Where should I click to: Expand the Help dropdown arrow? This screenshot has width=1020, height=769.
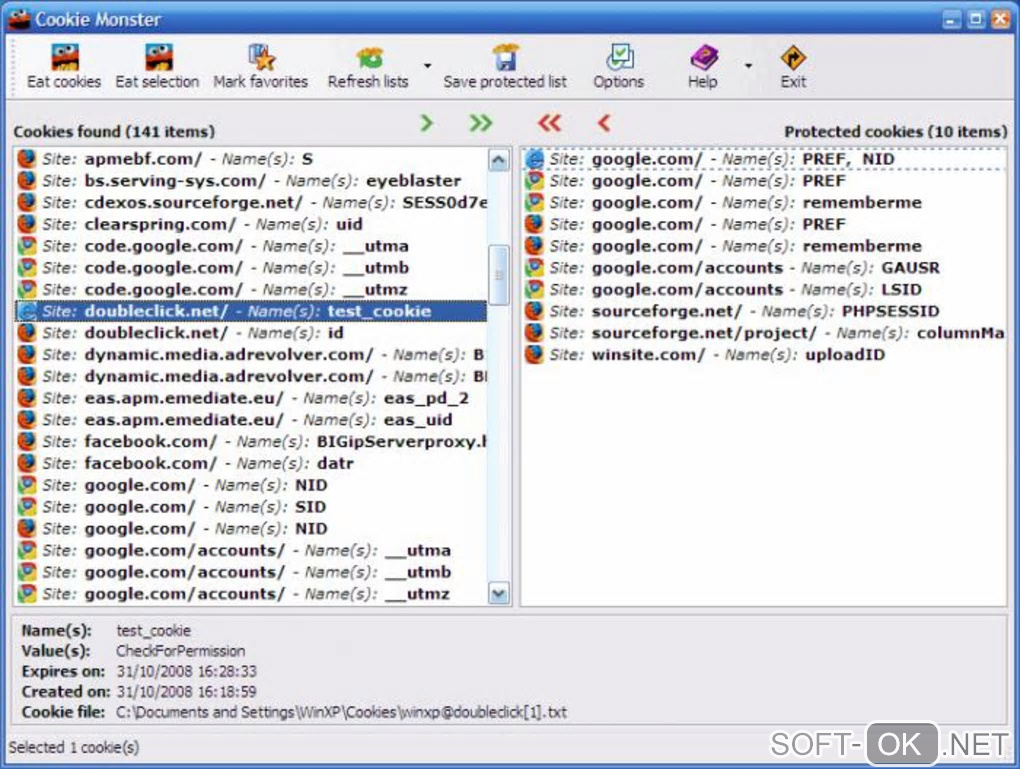tap(748, 66)
